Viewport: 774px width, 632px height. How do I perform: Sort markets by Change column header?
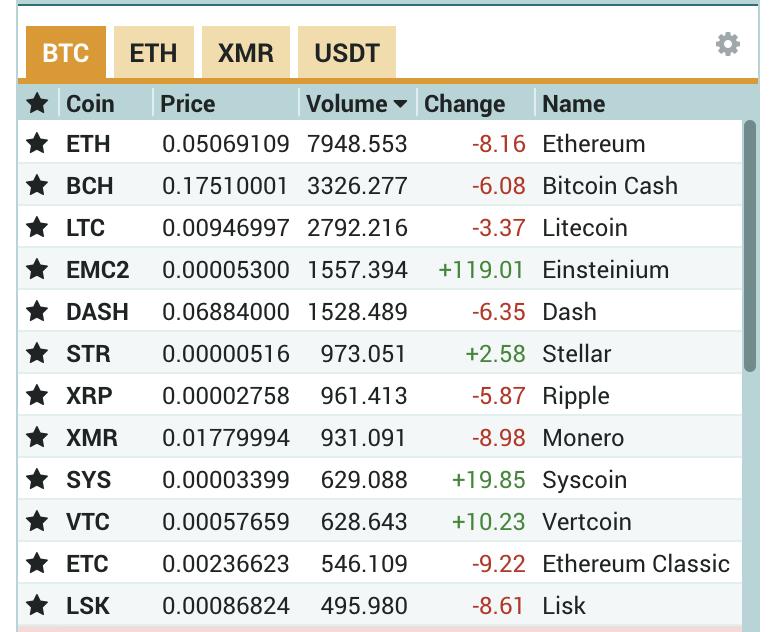[464, 104]
